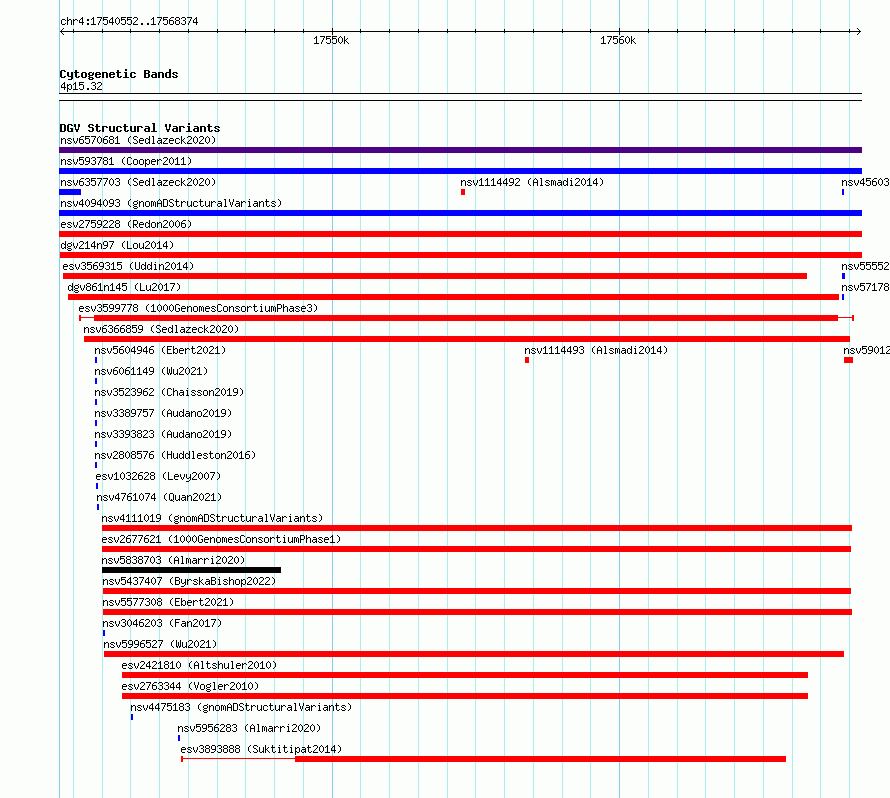This screenshot has width=890, height=798.
Task: Open nsv3523962 (Chaisson2019) label
Action: (169, 392)
